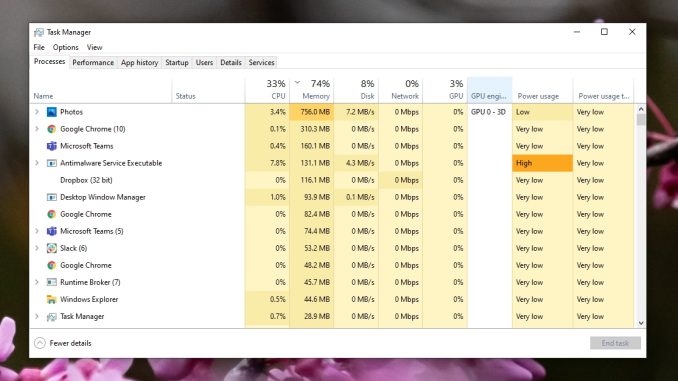
Task: Open the Options menu
Action: 66,47
